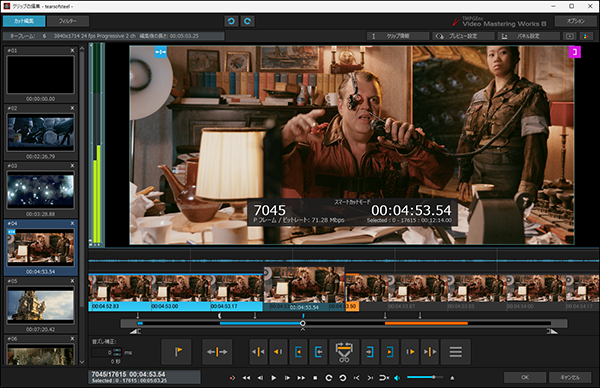Screen dimensions: 600x388
Task: Go to next scene change icon
Action: 370,378
